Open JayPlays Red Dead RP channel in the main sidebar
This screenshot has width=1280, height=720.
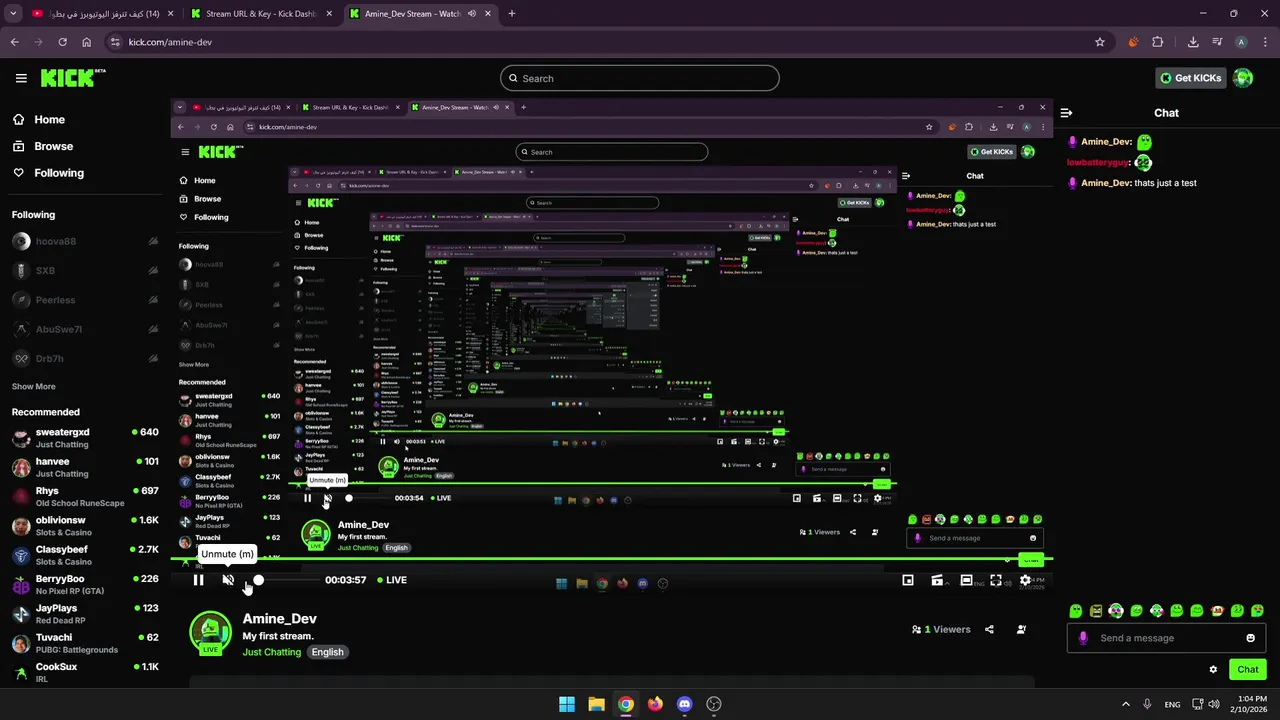tap(85, 613)
